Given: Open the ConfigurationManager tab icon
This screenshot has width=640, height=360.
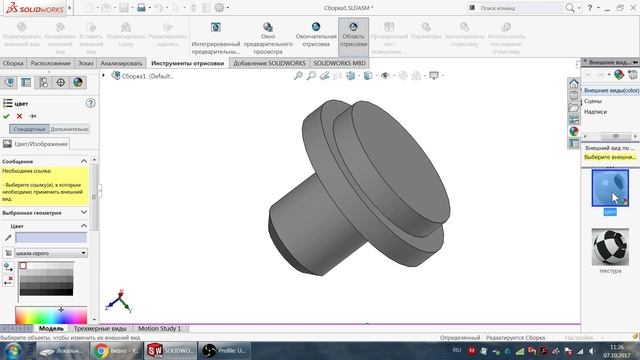Looking at the screenshot, I should 43,82.
